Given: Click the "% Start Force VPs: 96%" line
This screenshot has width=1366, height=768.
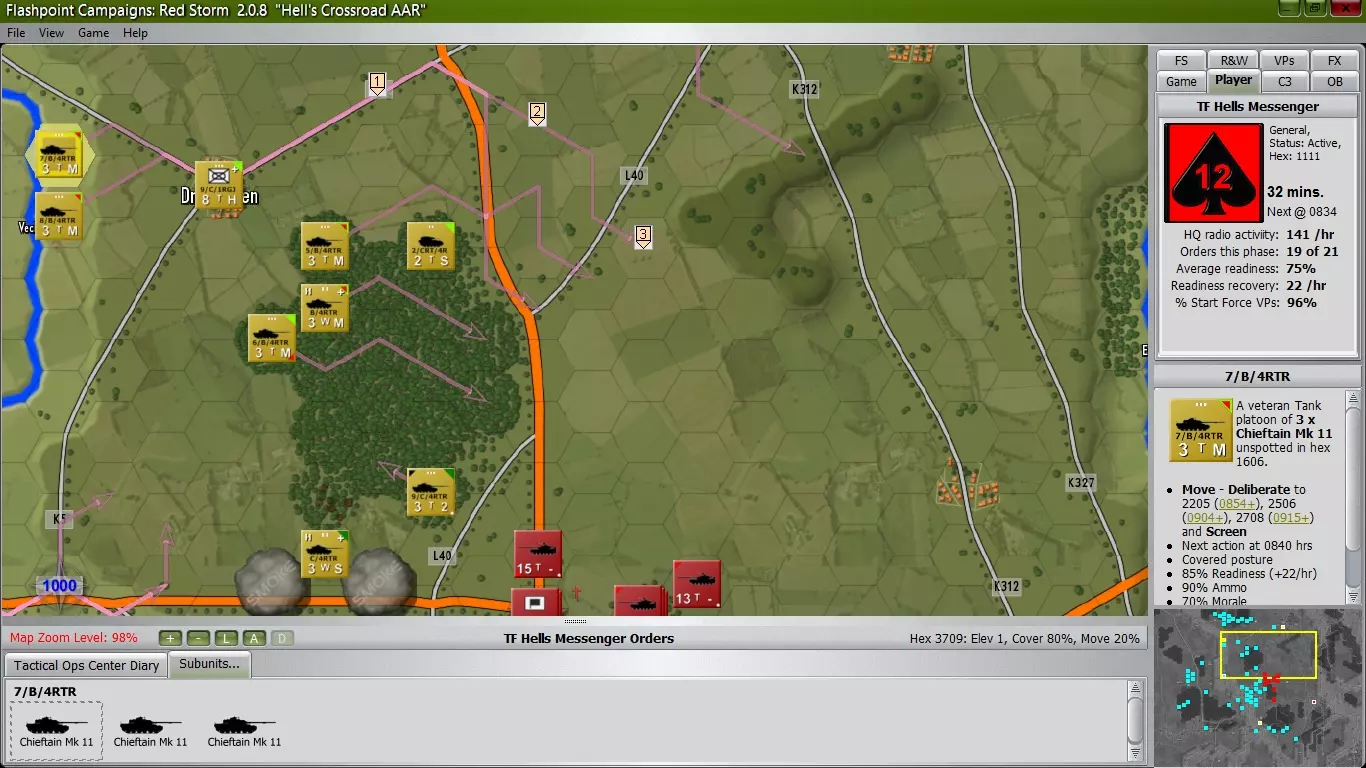Looking at the screenshot, I should point(1246,303).
